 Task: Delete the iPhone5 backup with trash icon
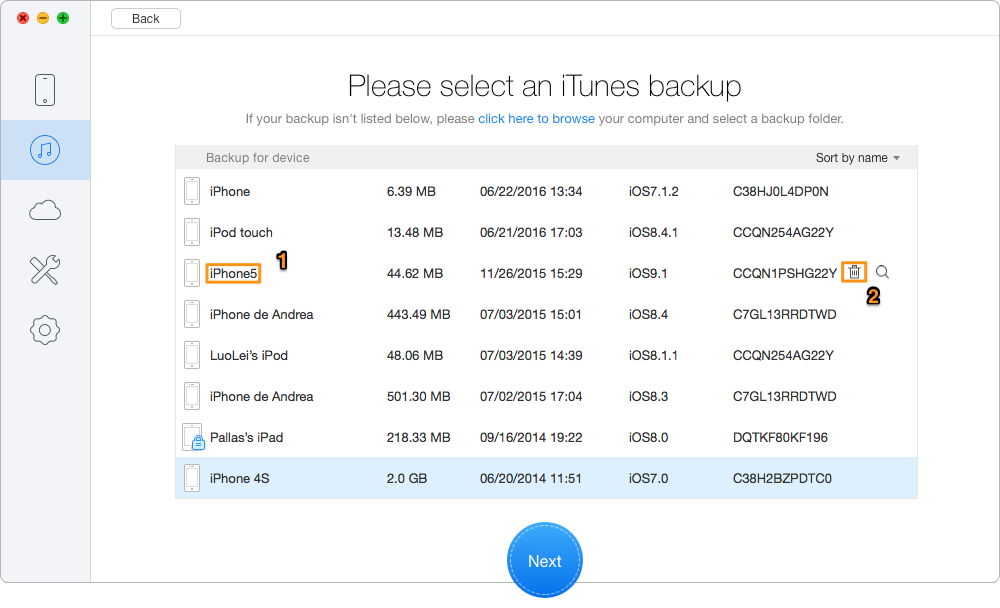point(854,272)
